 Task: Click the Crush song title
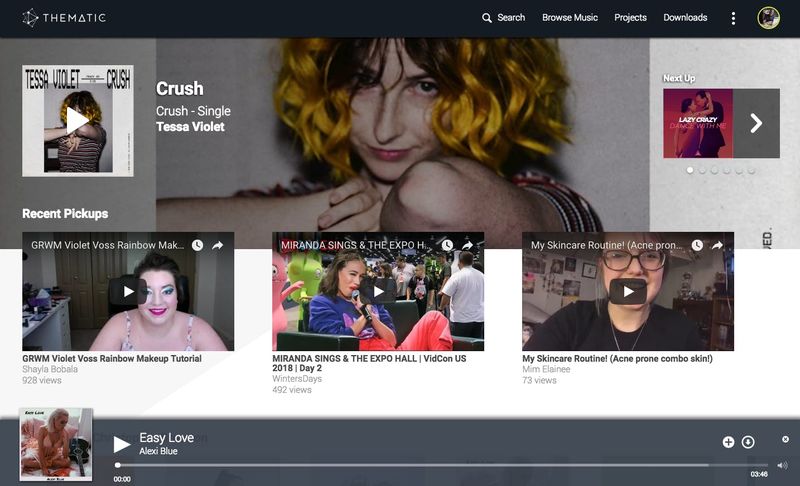point(180,89)
